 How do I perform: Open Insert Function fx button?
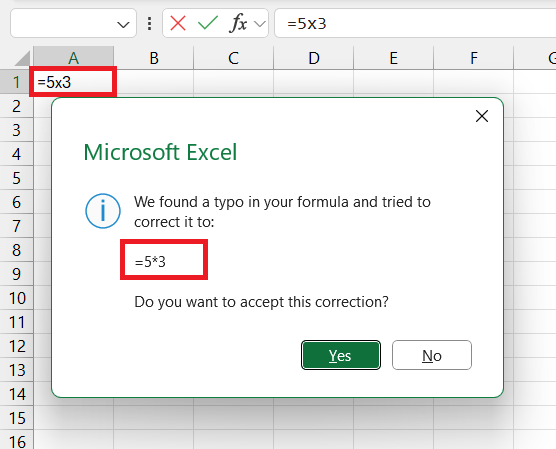pyautogui.click(x=239, y=23)
